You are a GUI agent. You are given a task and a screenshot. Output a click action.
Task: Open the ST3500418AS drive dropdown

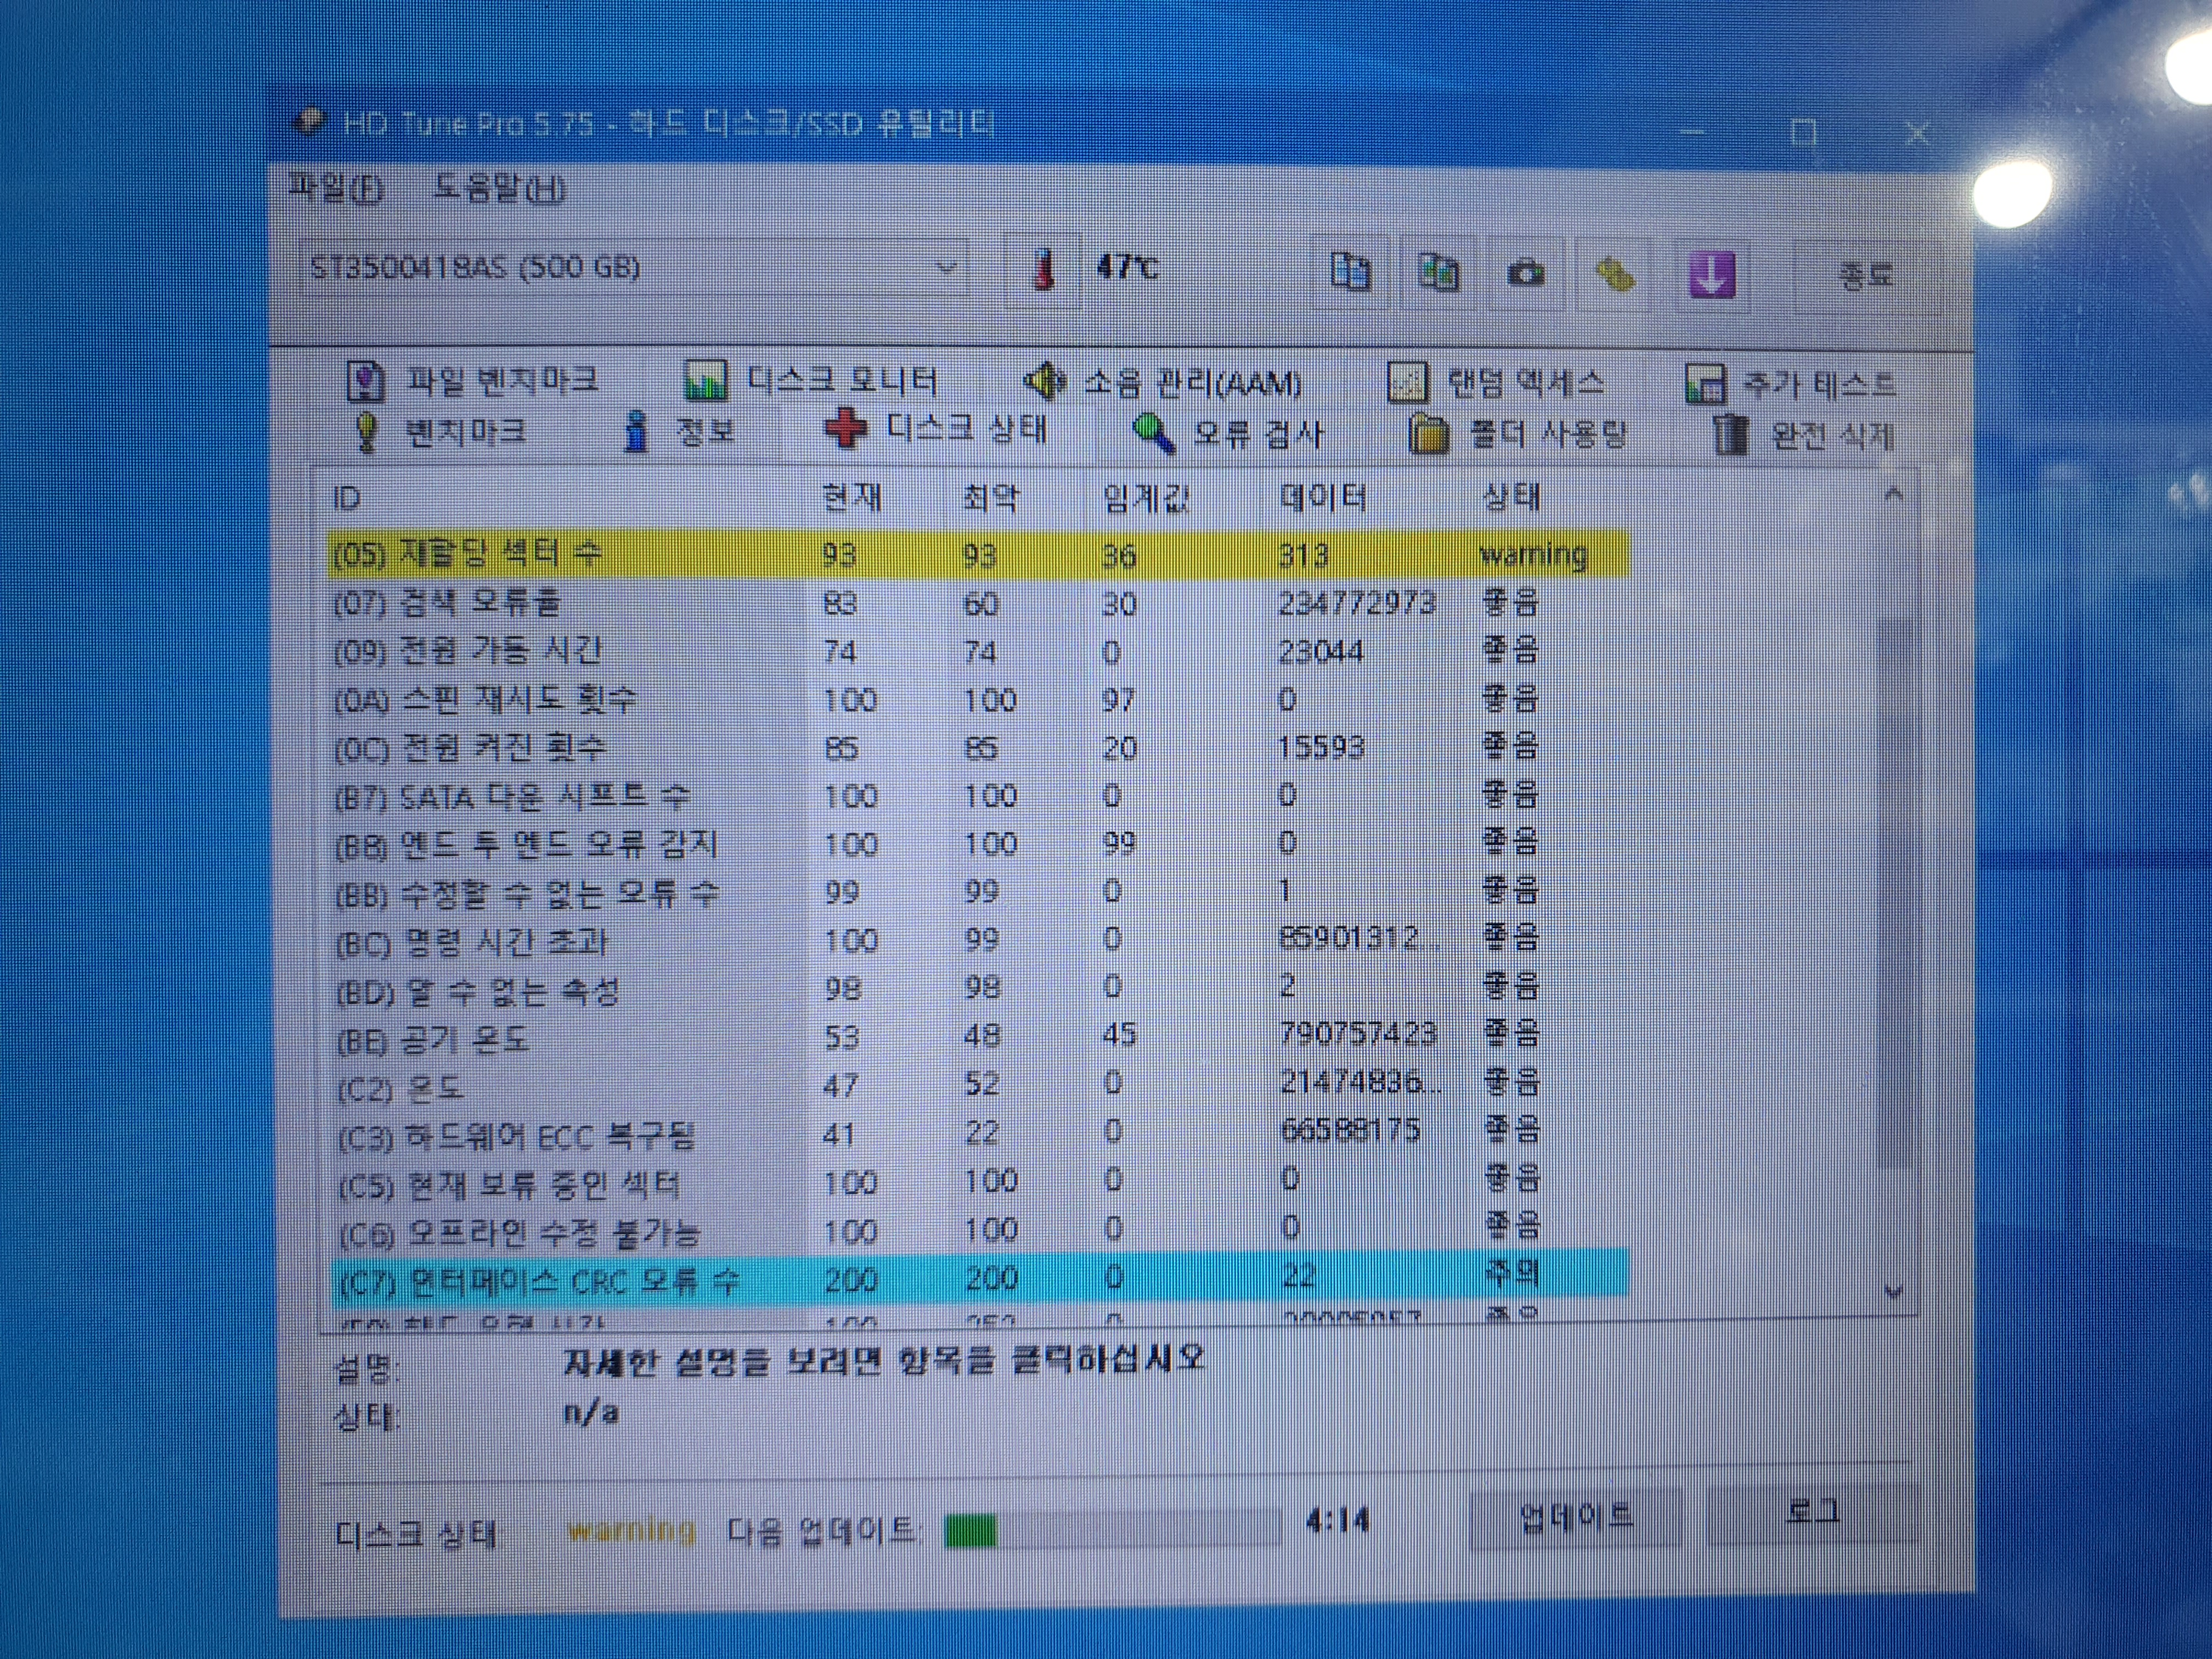(x=944, y=268)
